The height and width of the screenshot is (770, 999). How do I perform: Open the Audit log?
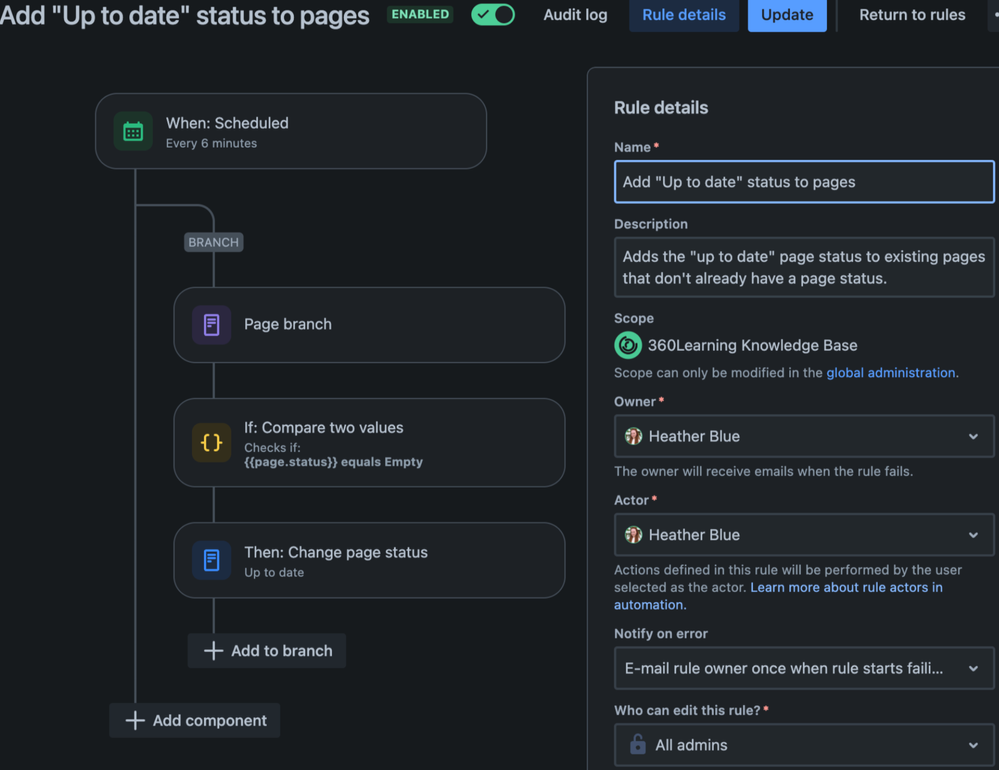pos(575,15)
